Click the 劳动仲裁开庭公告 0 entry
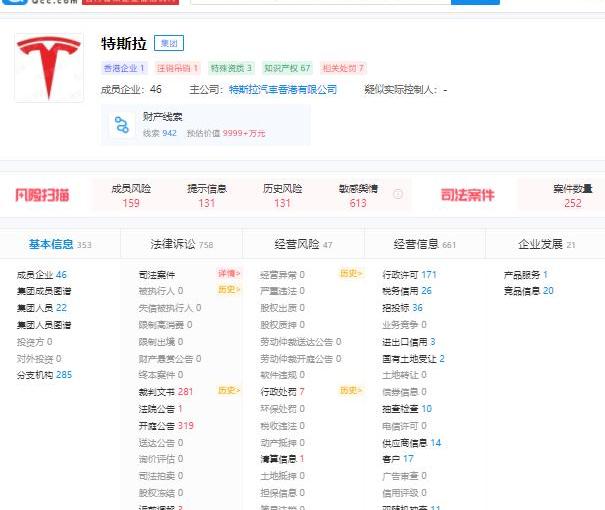This screenshot has height=510, width=605. point(301,359)
